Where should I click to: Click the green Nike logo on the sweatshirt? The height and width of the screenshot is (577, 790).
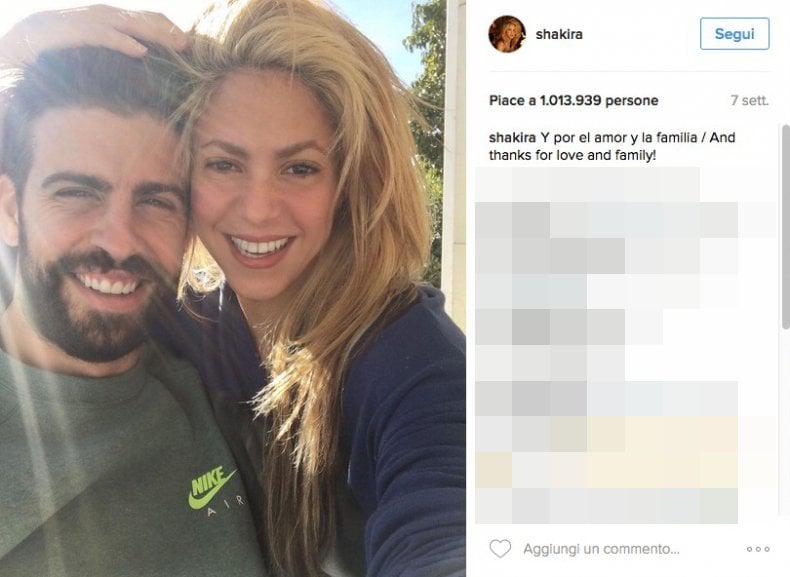pyautogui.click(x=212, y=487)
